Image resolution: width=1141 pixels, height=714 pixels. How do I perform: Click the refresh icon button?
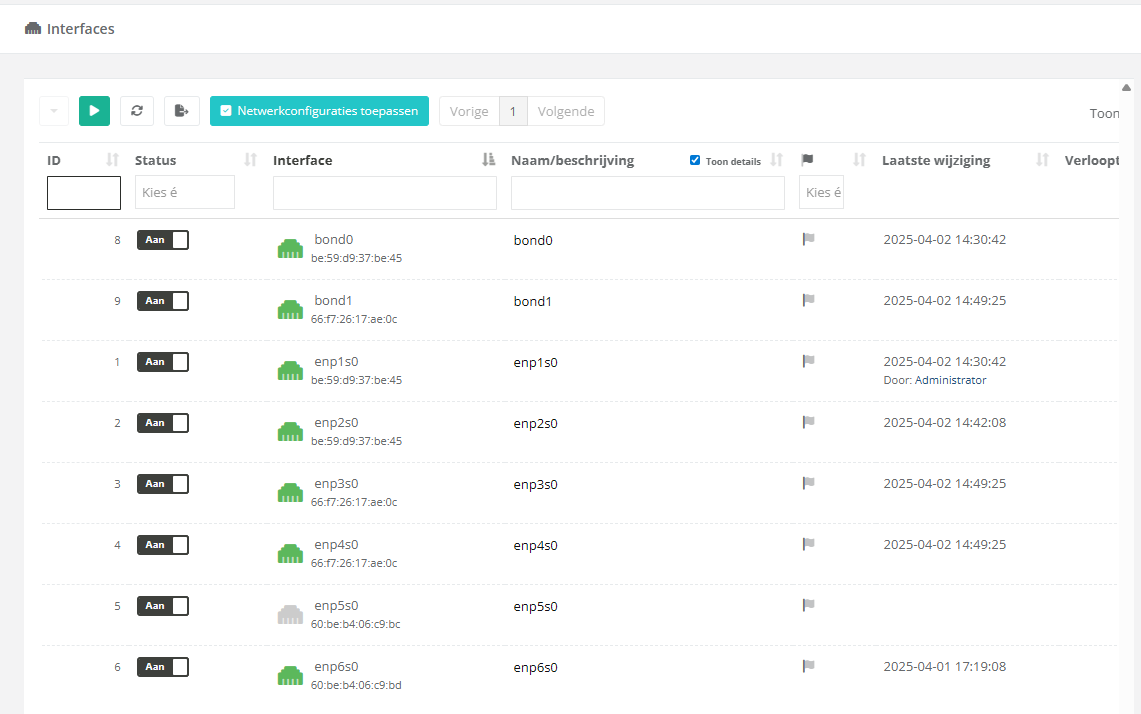136,111
